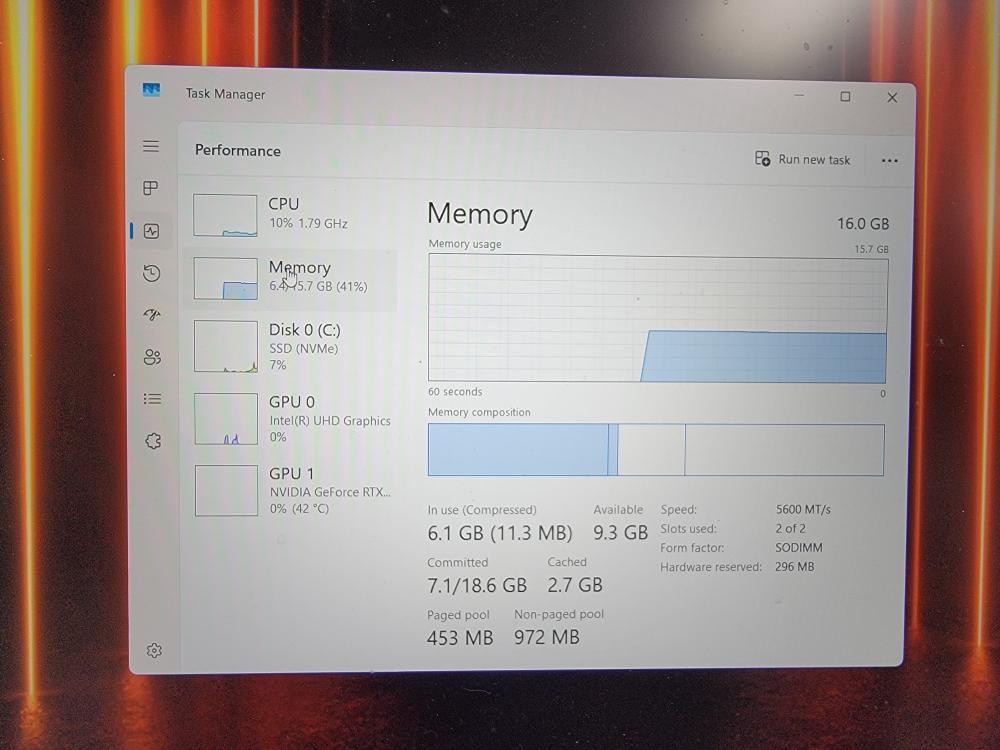Select GPU 1 NVIDIA GeForce entry
The width and height of the screenshot is (1000, 750).
[x=292, y=490]
